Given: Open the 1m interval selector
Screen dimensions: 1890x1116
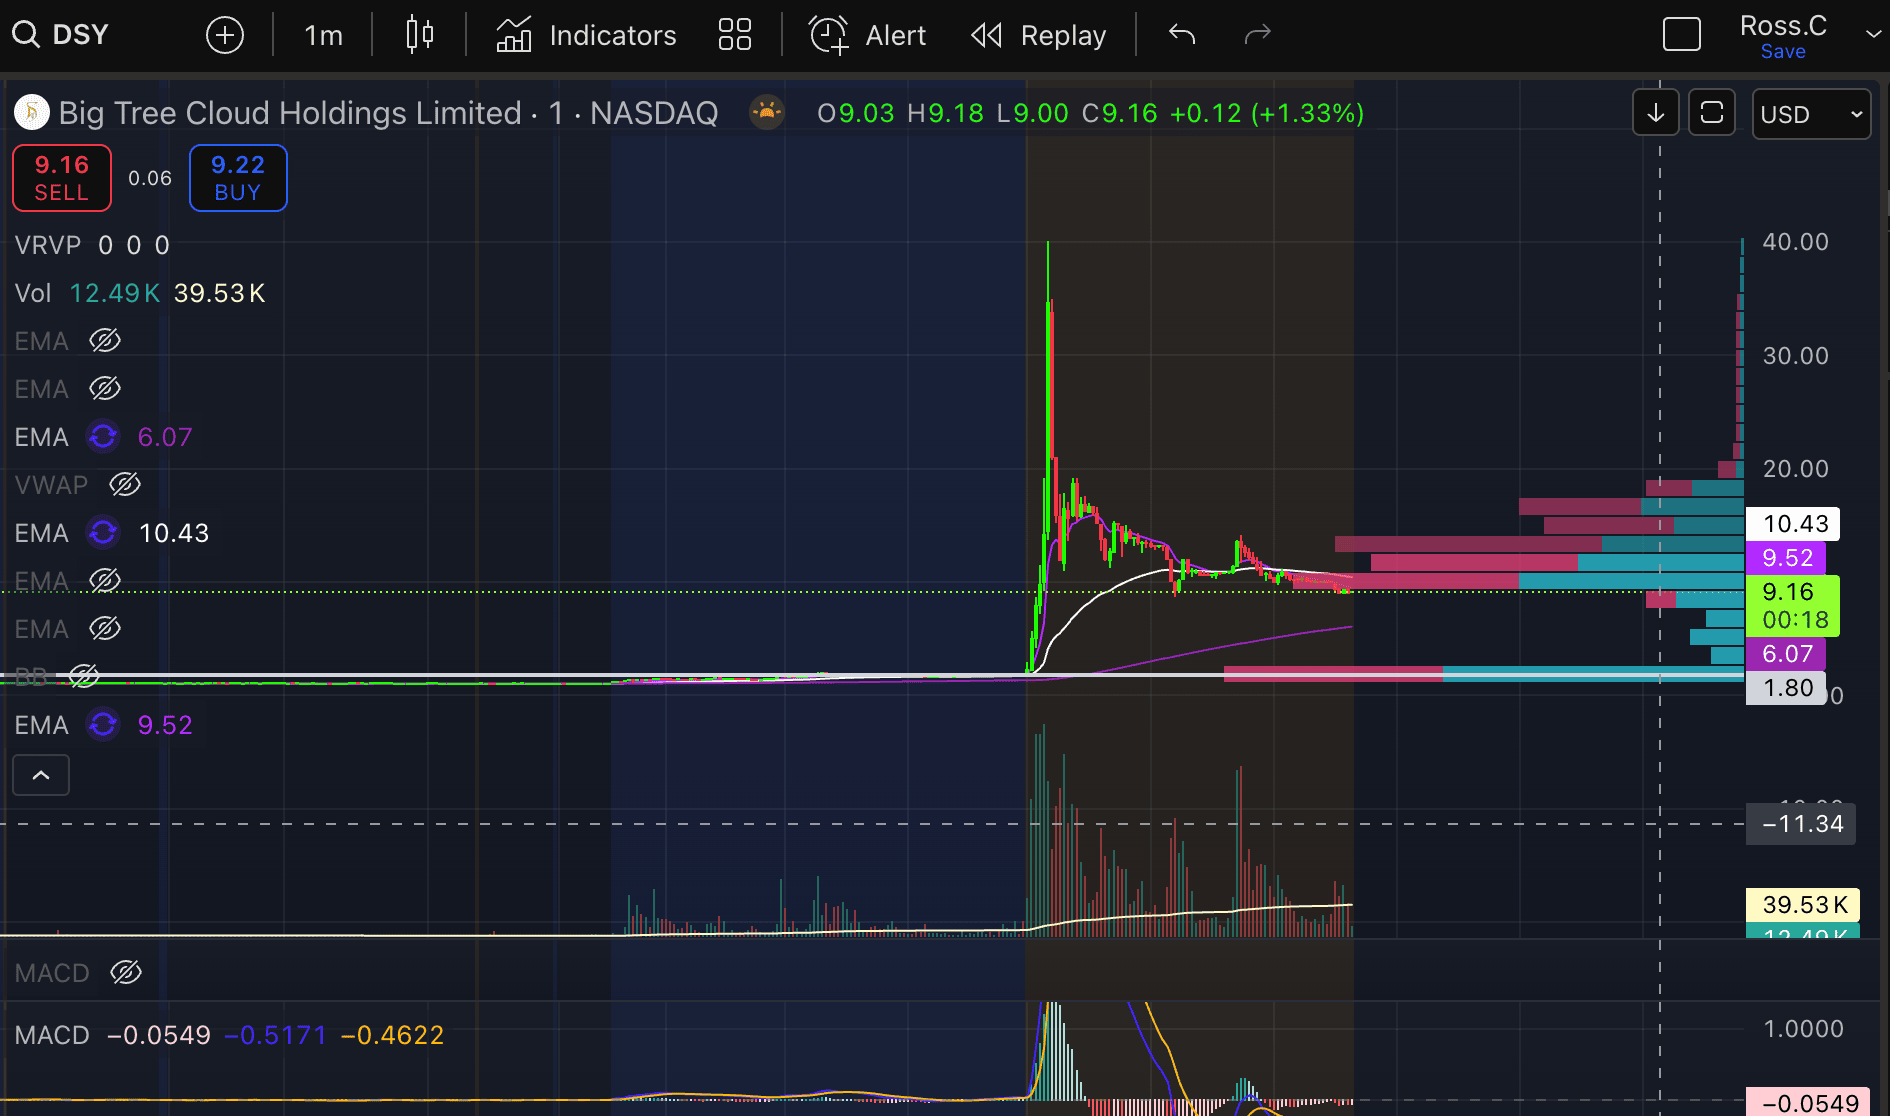Looking at the screenshot, I should coord(323,36).
